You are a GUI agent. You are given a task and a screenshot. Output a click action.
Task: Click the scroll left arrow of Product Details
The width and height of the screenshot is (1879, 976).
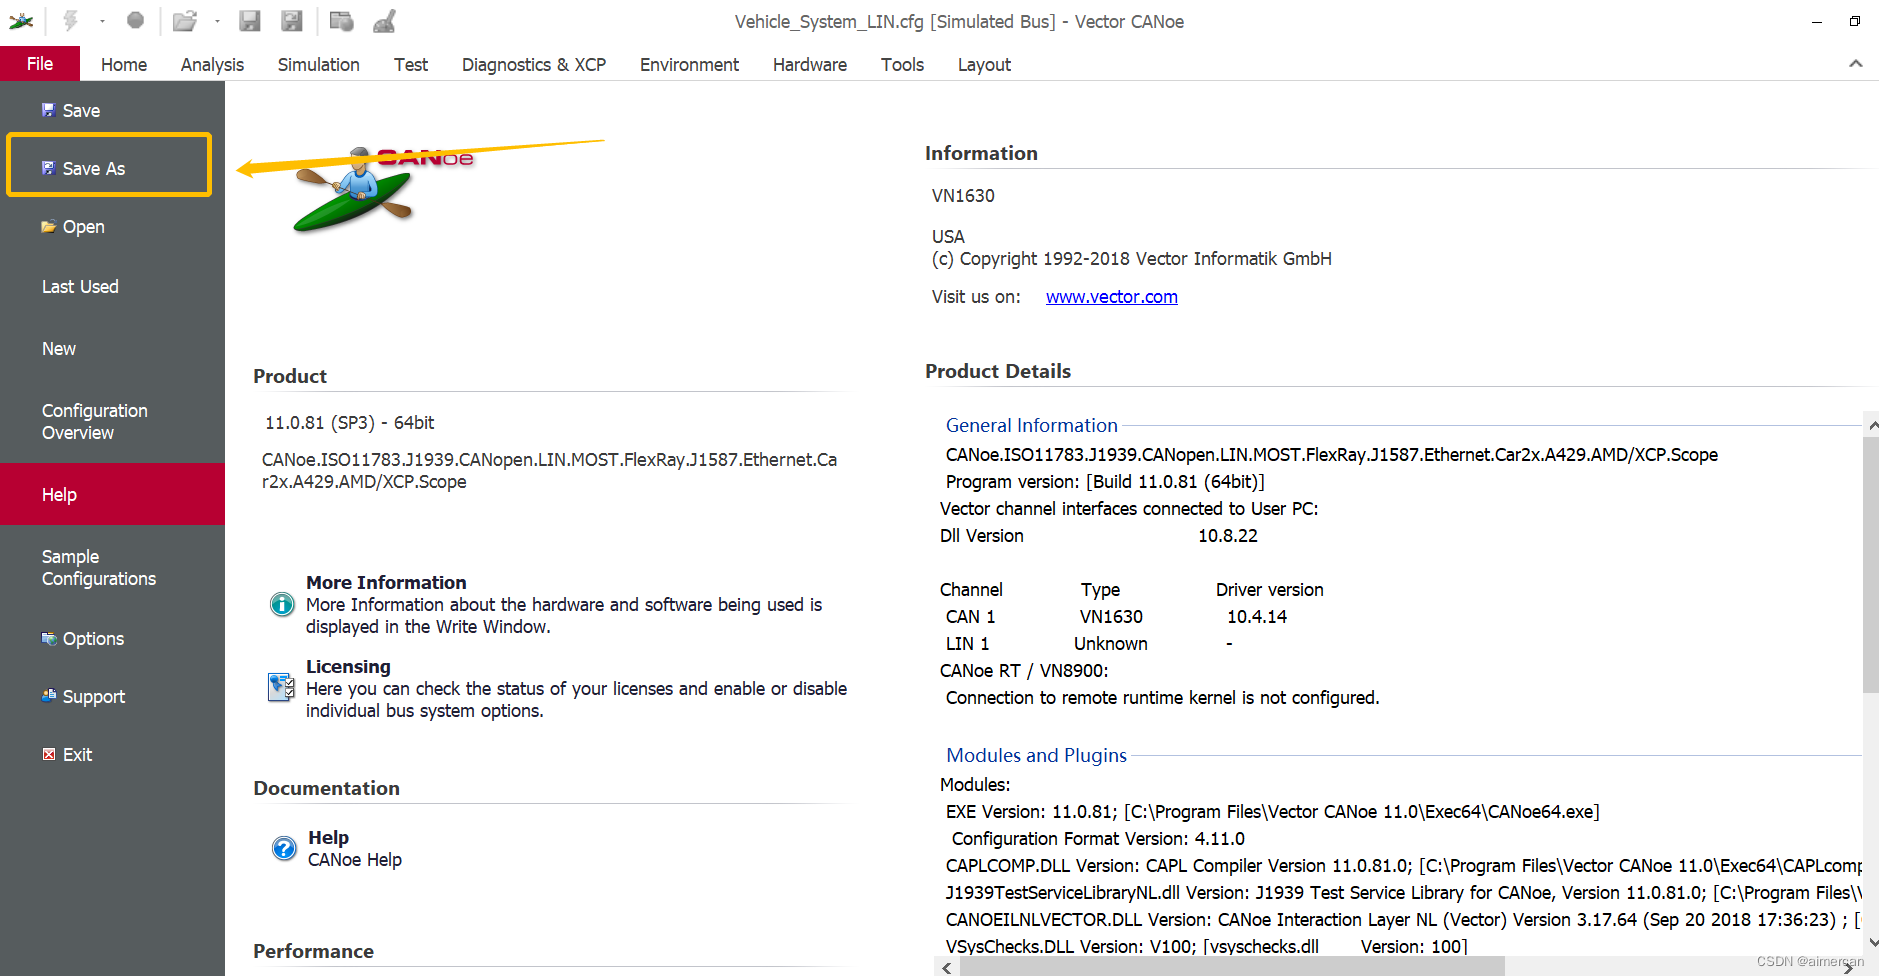(x=947, y=967)
